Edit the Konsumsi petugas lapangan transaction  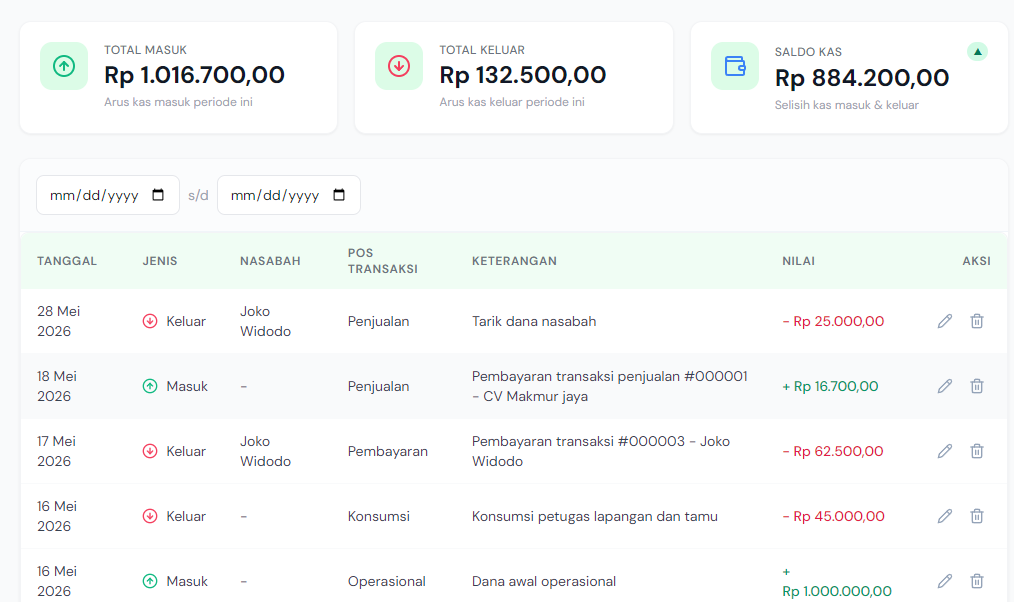coord(945,516)
